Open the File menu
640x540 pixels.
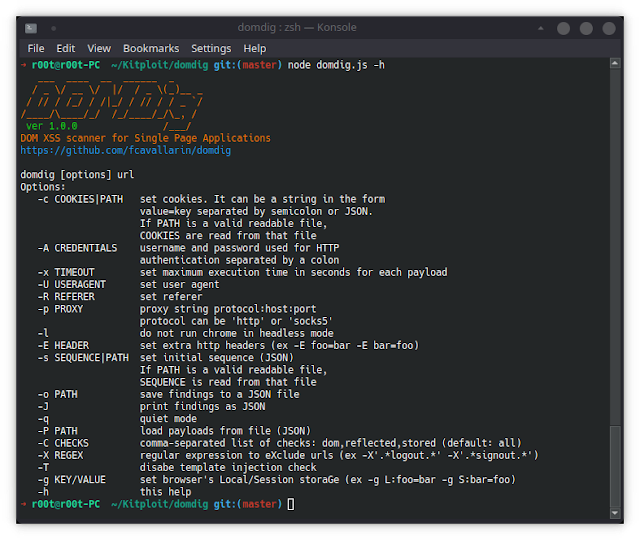[36, 49]
